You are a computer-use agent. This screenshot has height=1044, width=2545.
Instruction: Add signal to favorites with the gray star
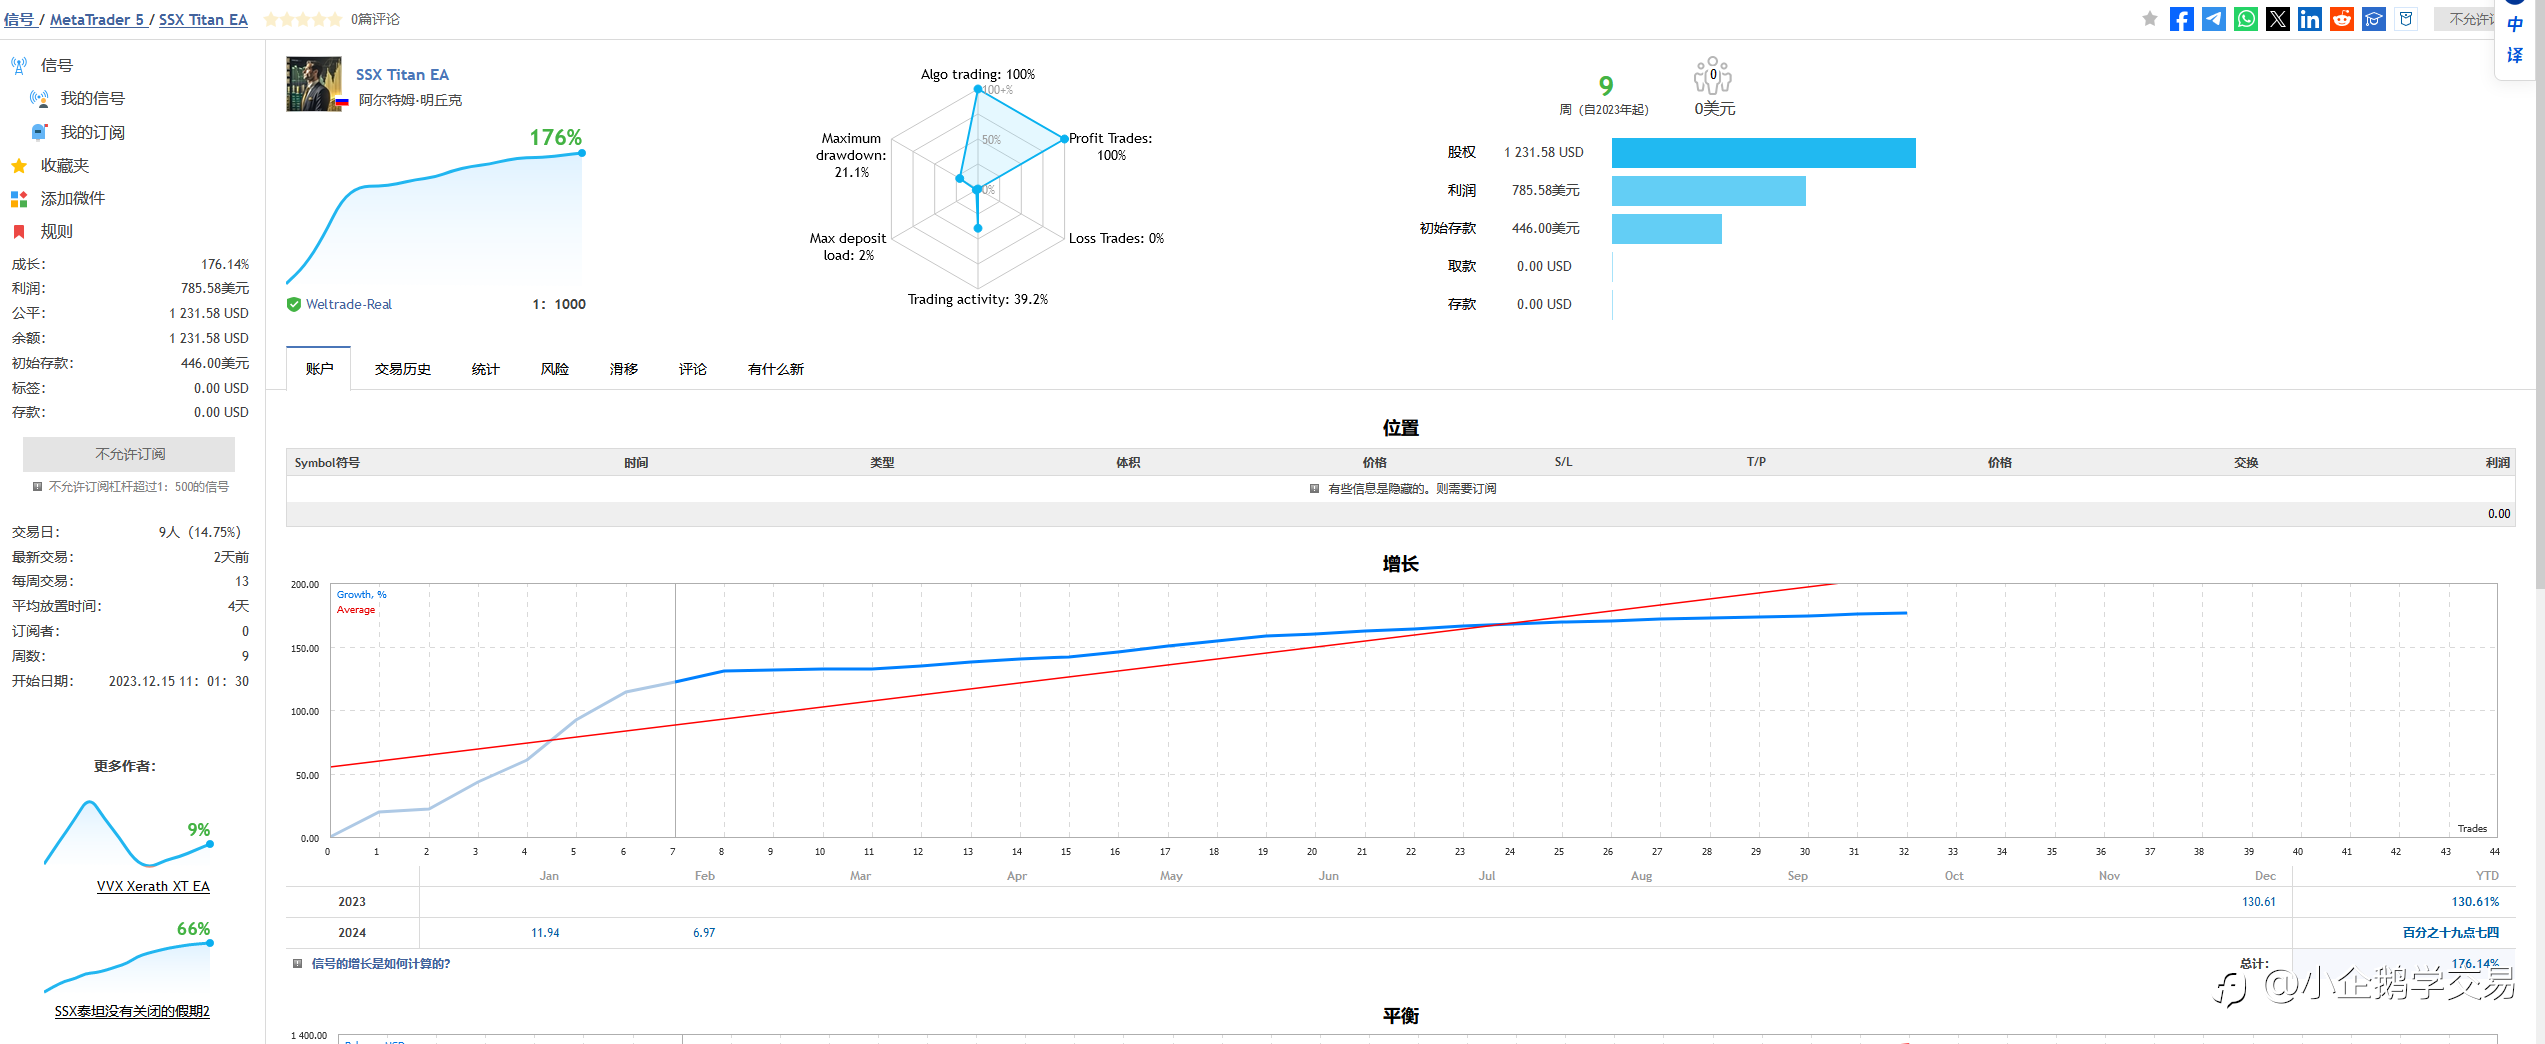(2149, 19)
